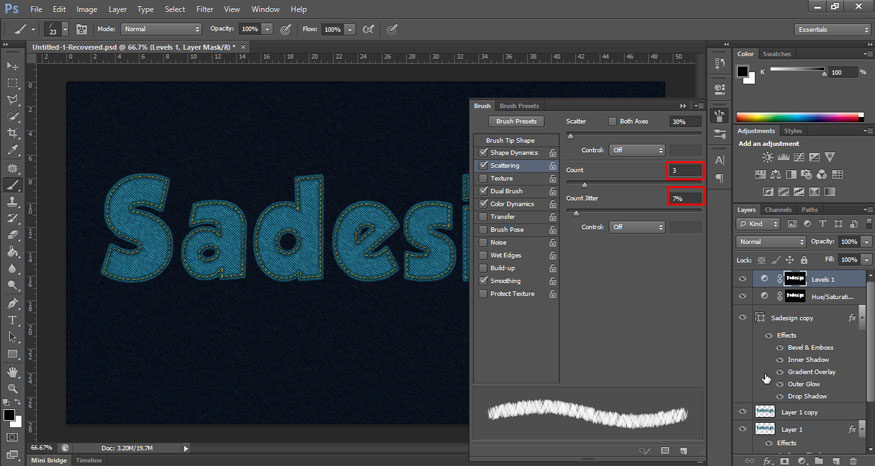Switch to the Styles tab
875x466 pixels.
(792, 131)
